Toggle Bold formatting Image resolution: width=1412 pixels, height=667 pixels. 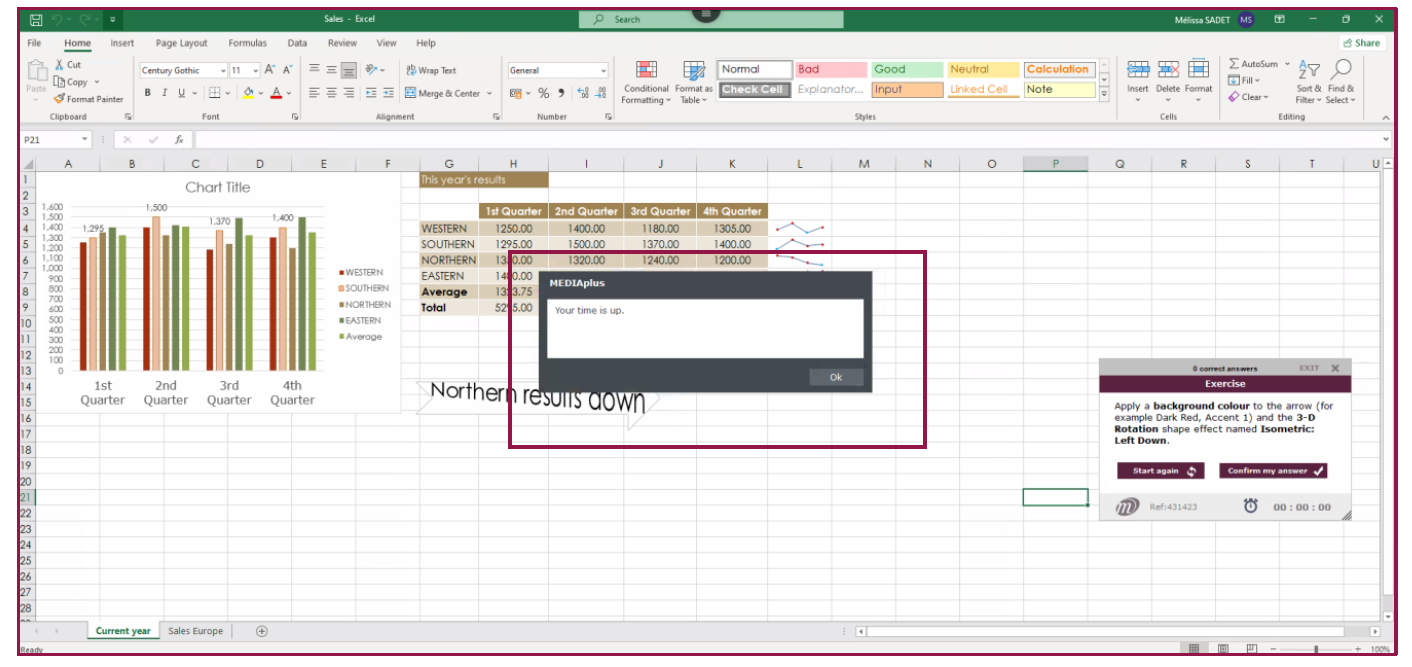(x=147, y=93)
